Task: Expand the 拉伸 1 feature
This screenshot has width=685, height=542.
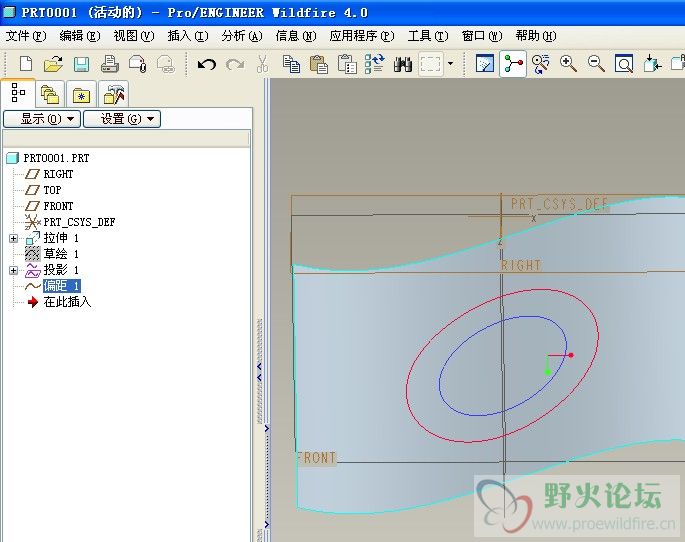Action: (13, 238)
